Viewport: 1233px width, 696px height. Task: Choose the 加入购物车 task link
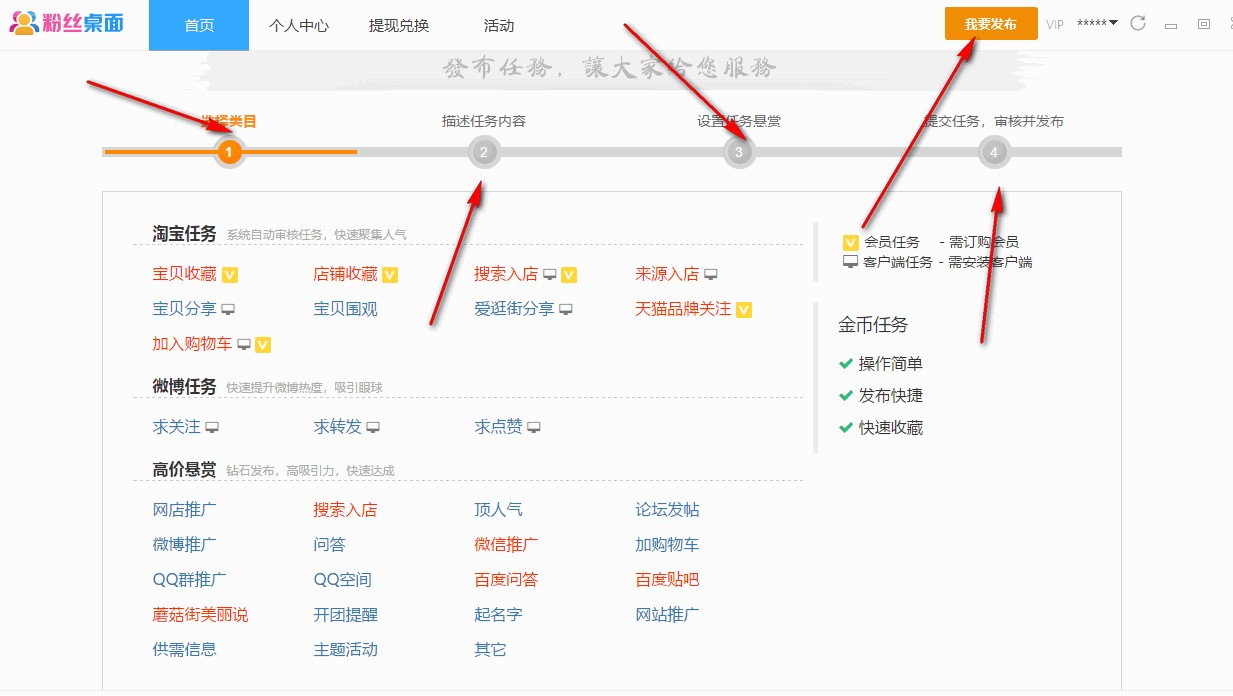click(x=193, y=345)
